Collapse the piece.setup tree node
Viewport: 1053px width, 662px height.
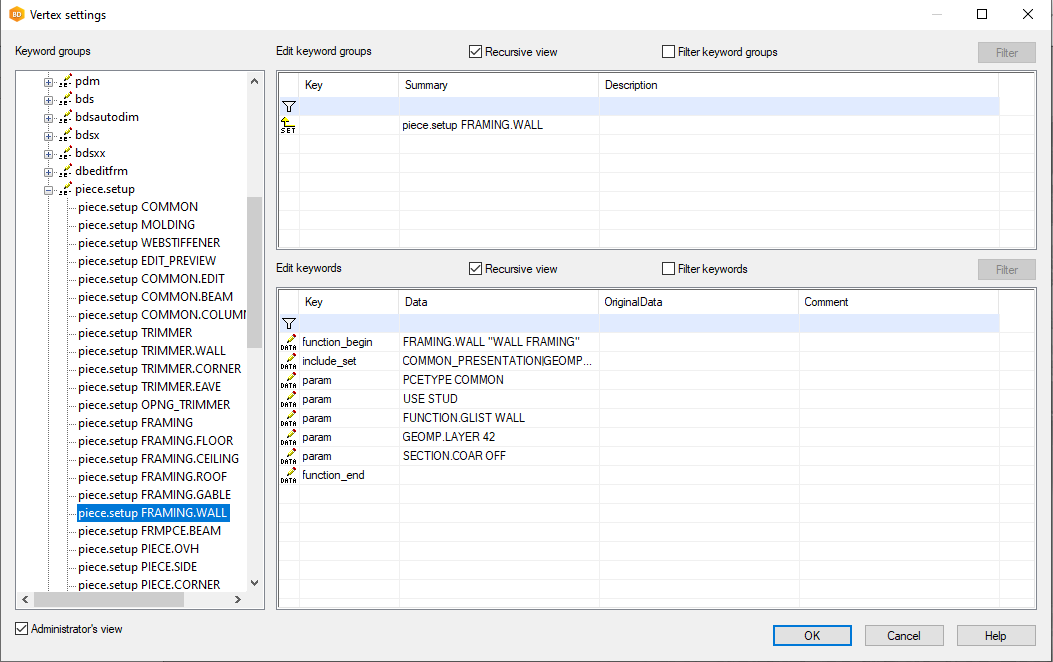click(x=48, y=189)
